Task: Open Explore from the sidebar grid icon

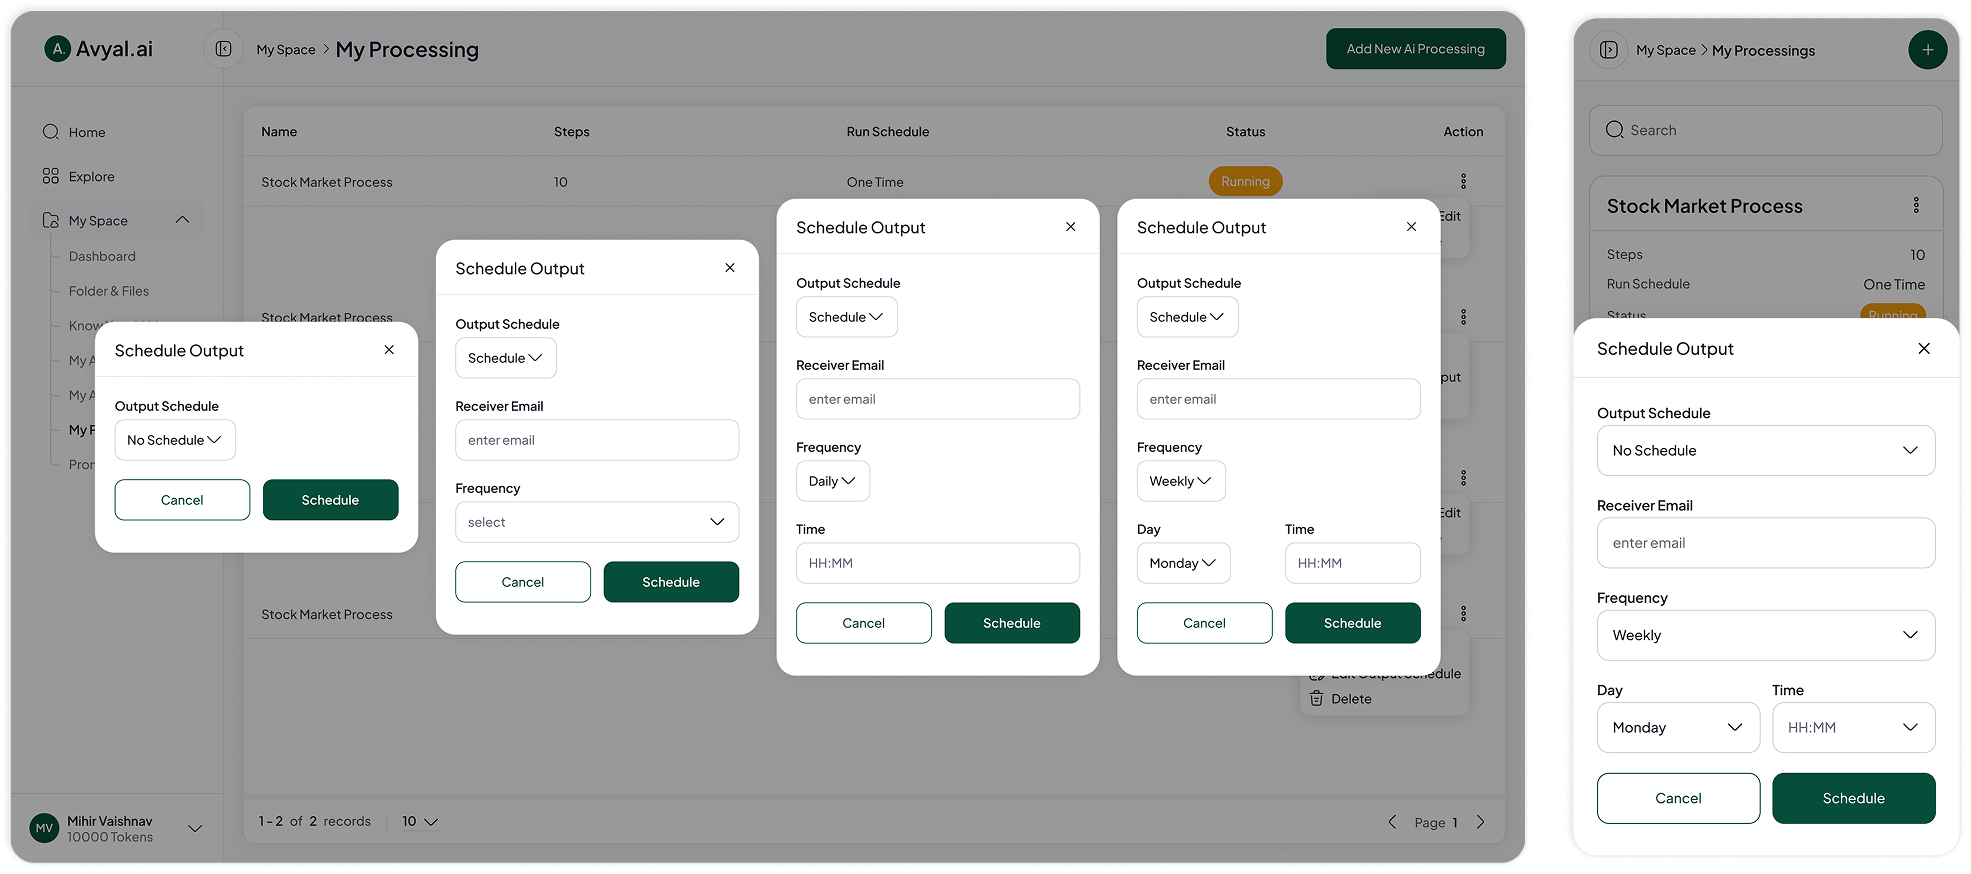Action: [x=51, y=176]
